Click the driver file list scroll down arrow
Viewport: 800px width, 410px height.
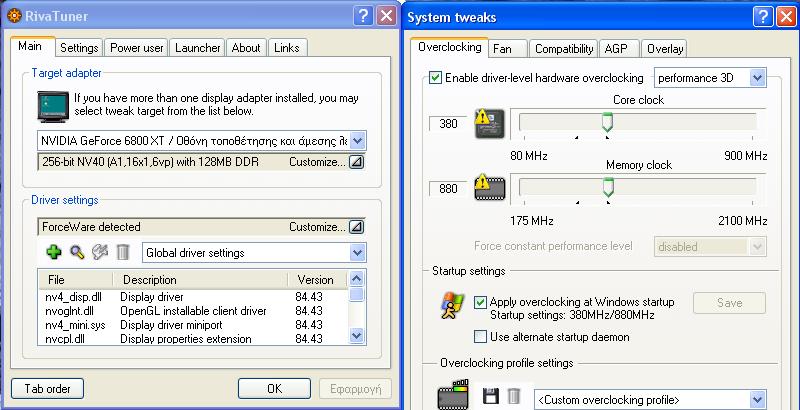[357, 336]
